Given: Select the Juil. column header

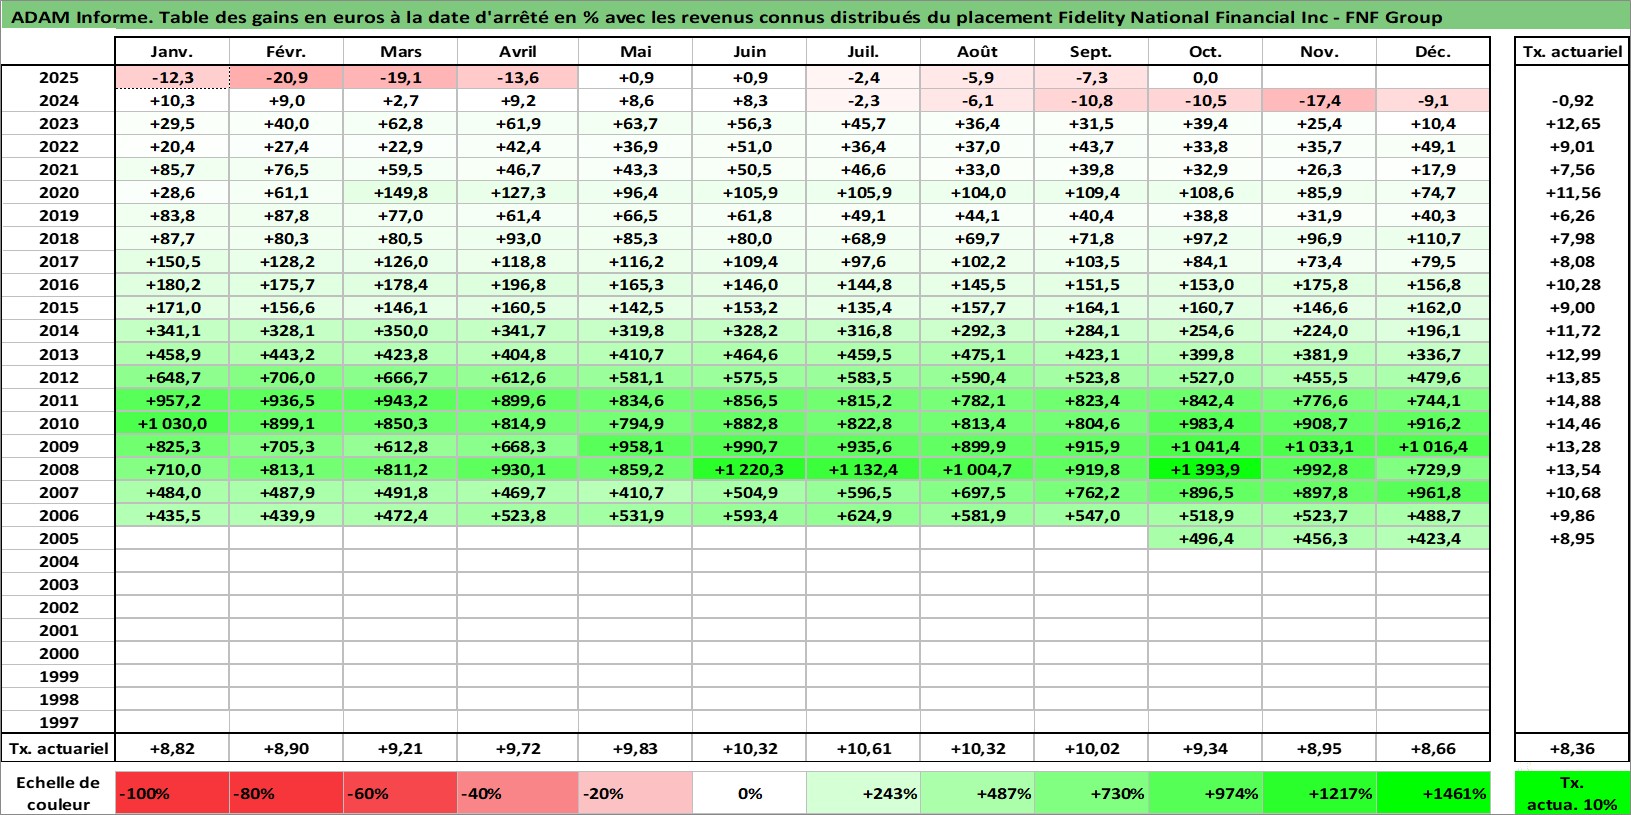Looking at the screenshot, I should coord(863,52).
